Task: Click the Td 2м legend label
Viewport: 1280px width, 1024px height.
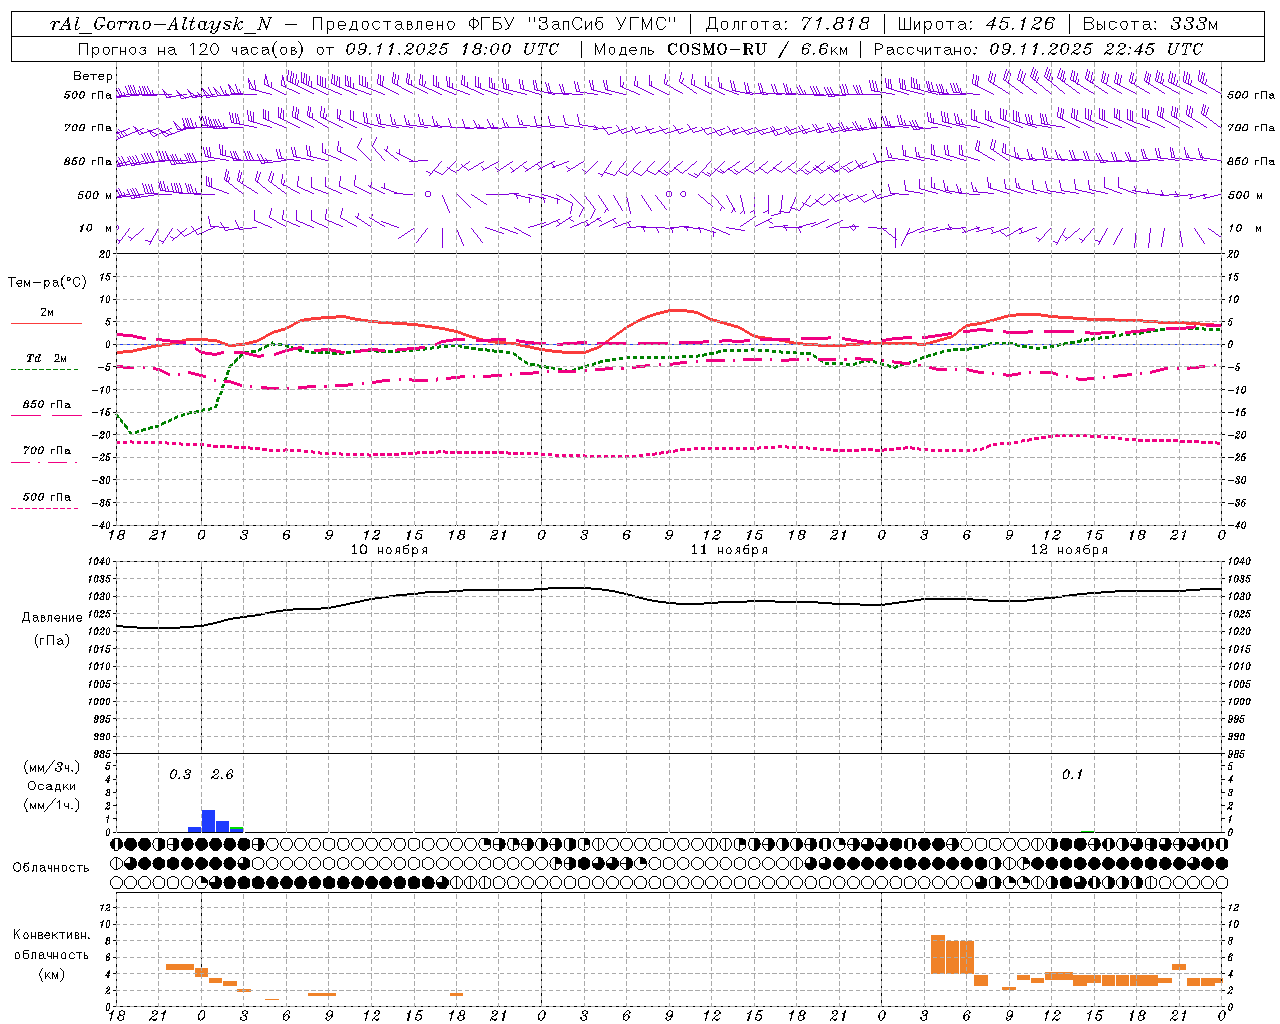Action: pyautogui.click(x=47, y=358)
